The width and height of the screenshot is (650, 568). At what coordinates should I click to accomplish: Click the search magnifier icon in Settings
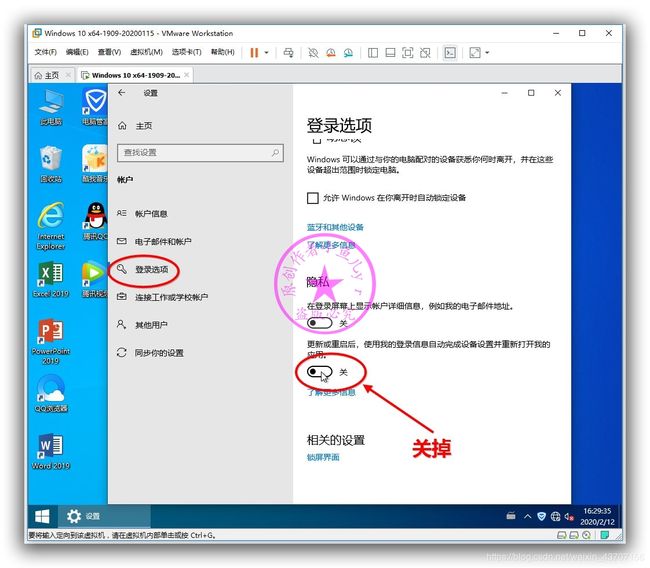click(x=275, y=153)
